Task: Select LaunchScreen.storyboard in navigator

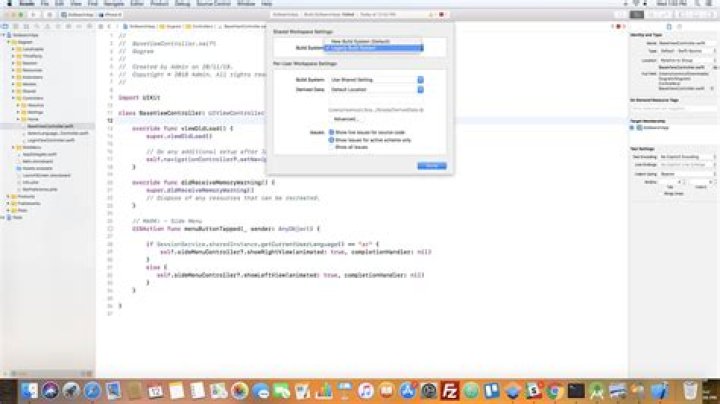Action: click(48, 175)
